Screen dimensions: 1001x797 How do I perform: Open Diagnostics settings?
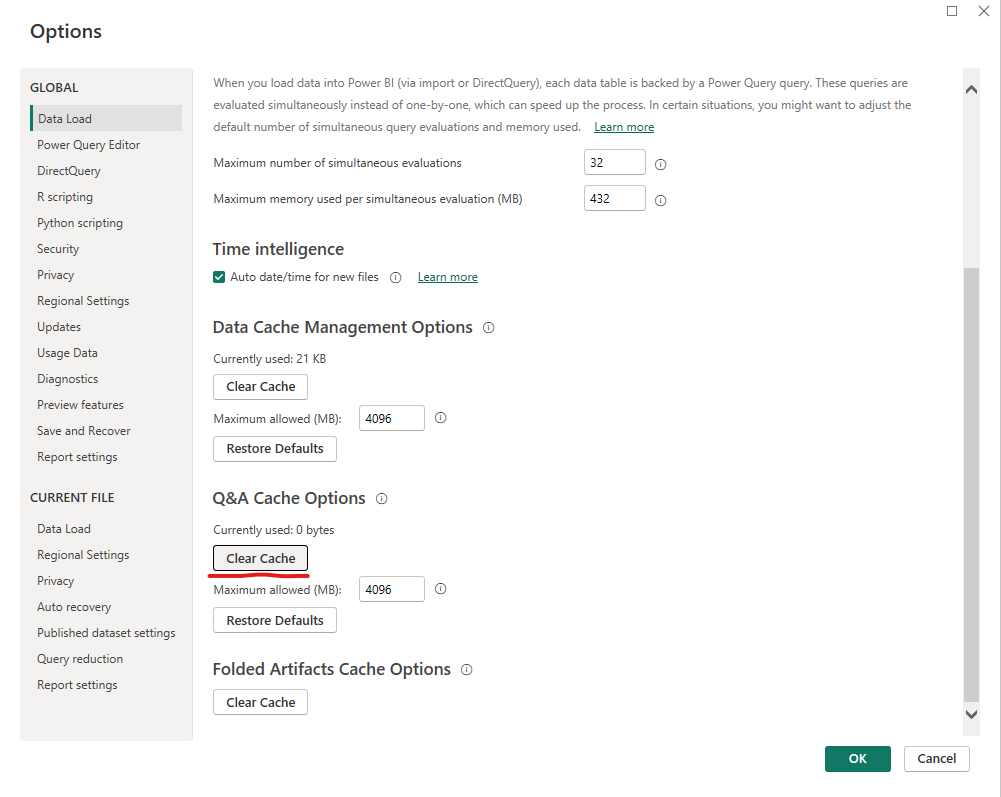(68, 379)
